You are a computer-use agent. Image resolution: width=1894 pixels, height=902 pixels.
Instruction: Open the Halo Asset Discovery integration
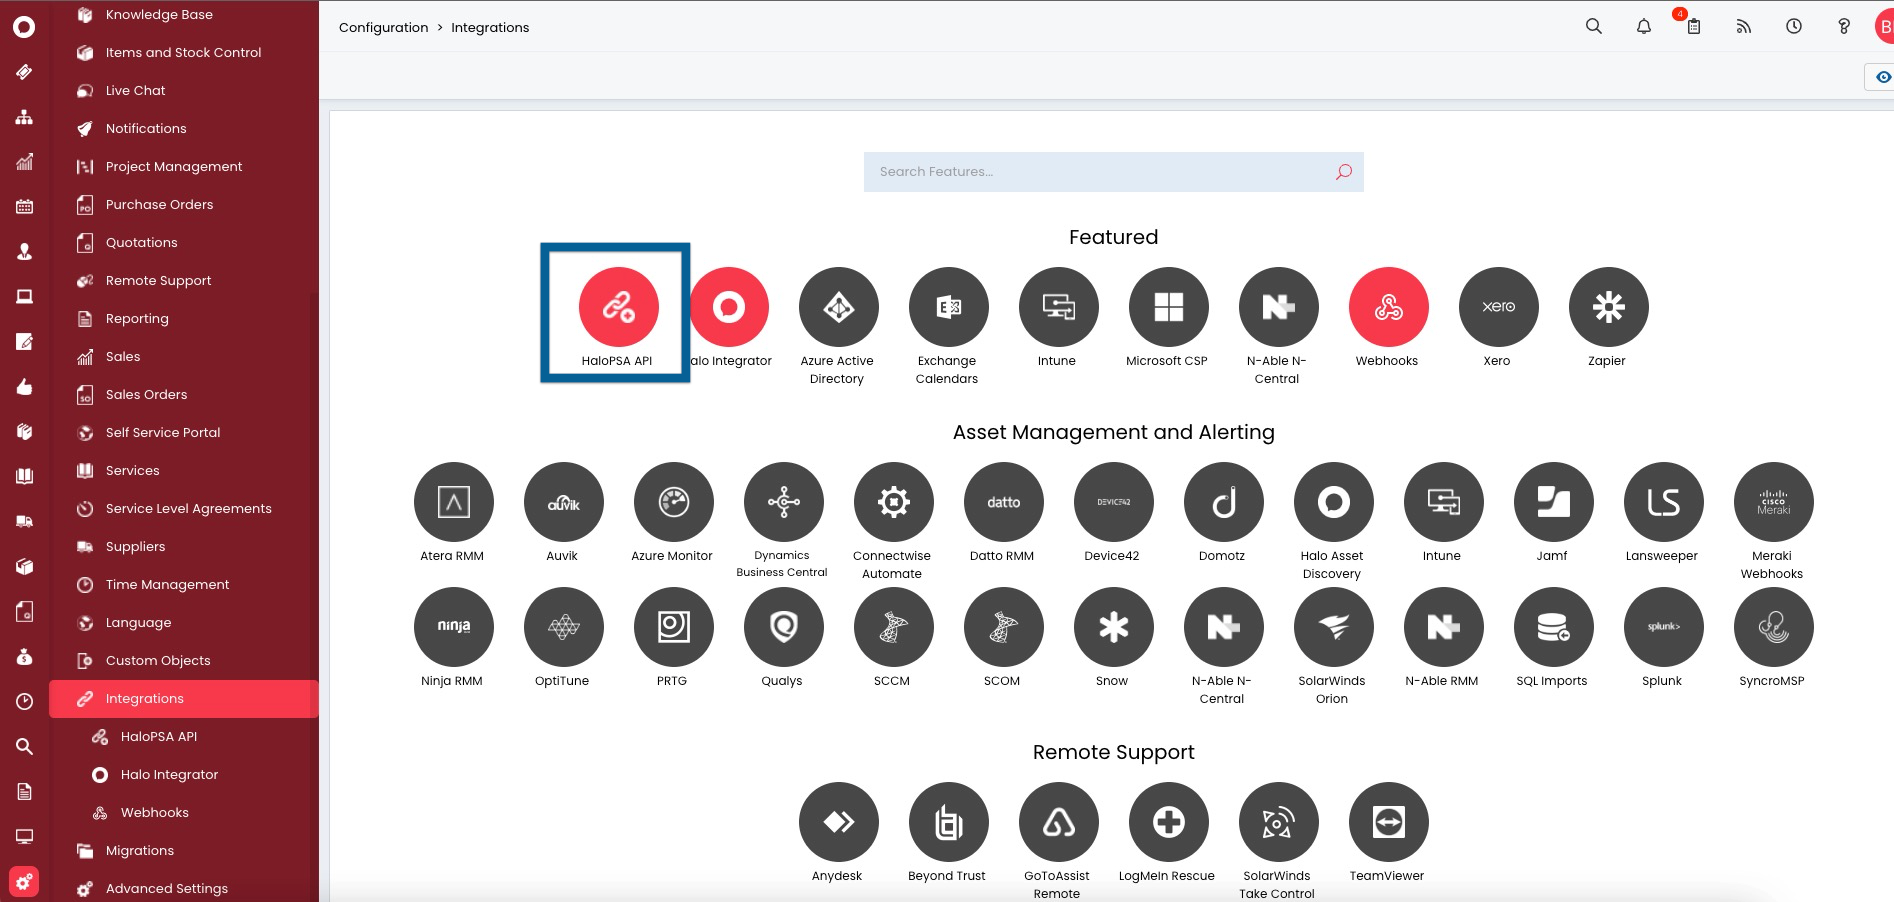[1333, 502]
